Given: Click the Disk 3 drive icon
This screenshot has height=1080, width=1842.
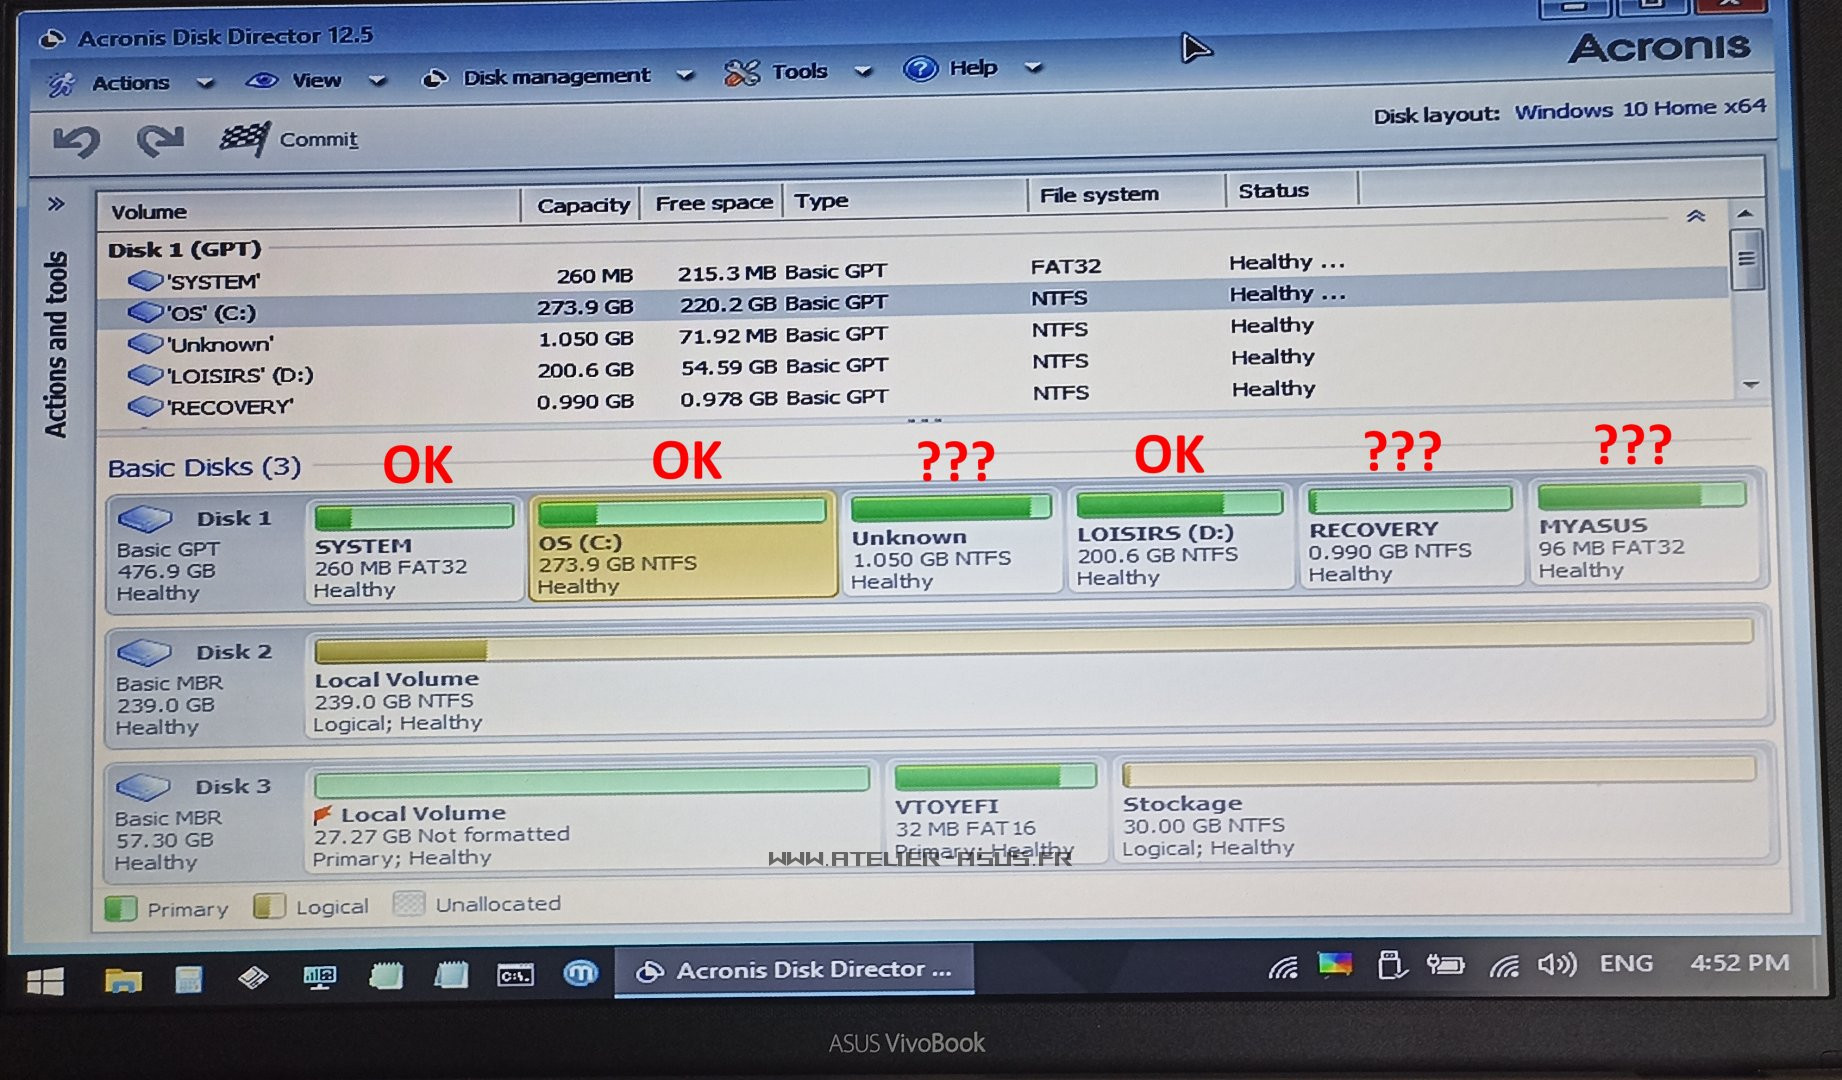Looking at the screenshot, I should [144, 787].
